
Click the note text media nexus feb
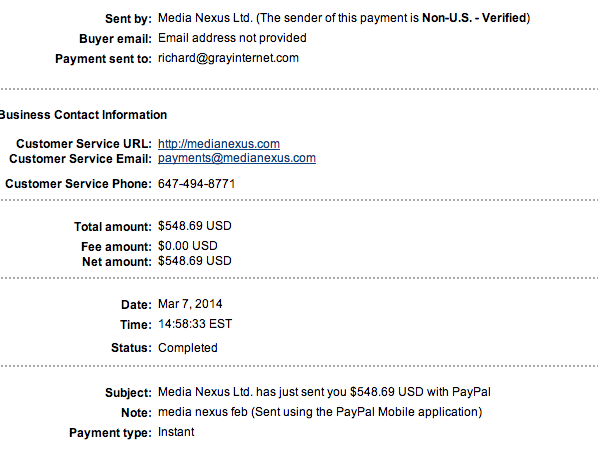[x=203, y=412]
